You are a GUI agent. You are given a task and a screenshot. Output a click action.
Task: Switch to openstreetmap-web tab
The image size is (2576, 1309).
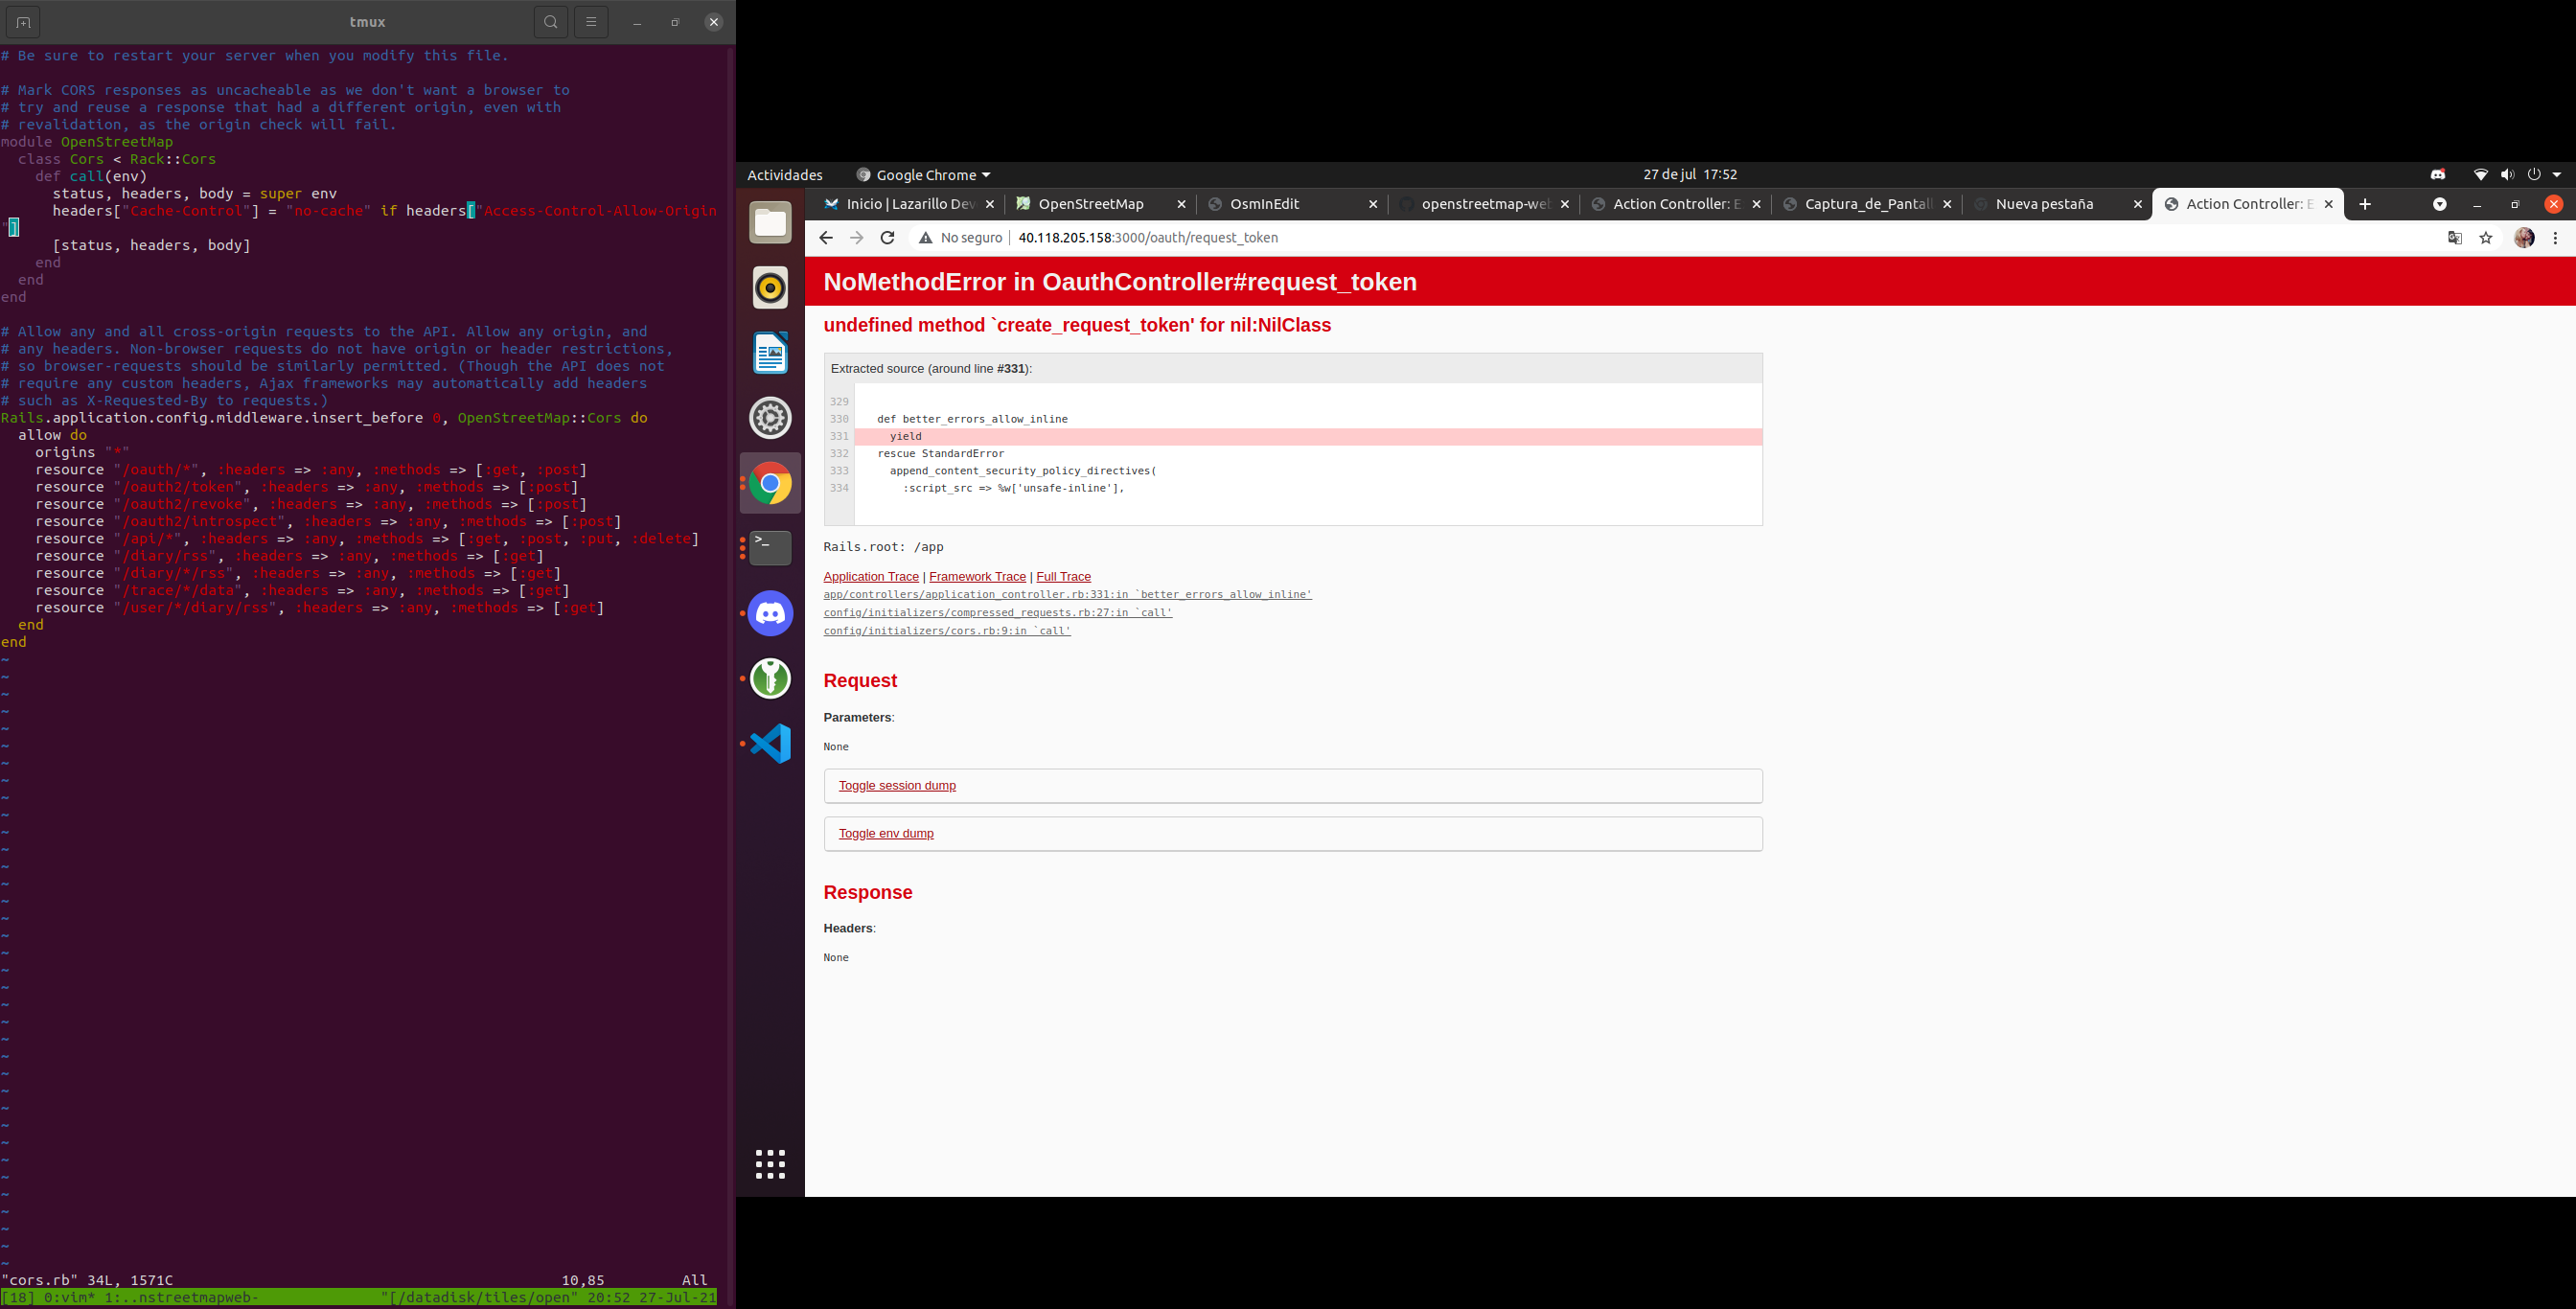1485,204
